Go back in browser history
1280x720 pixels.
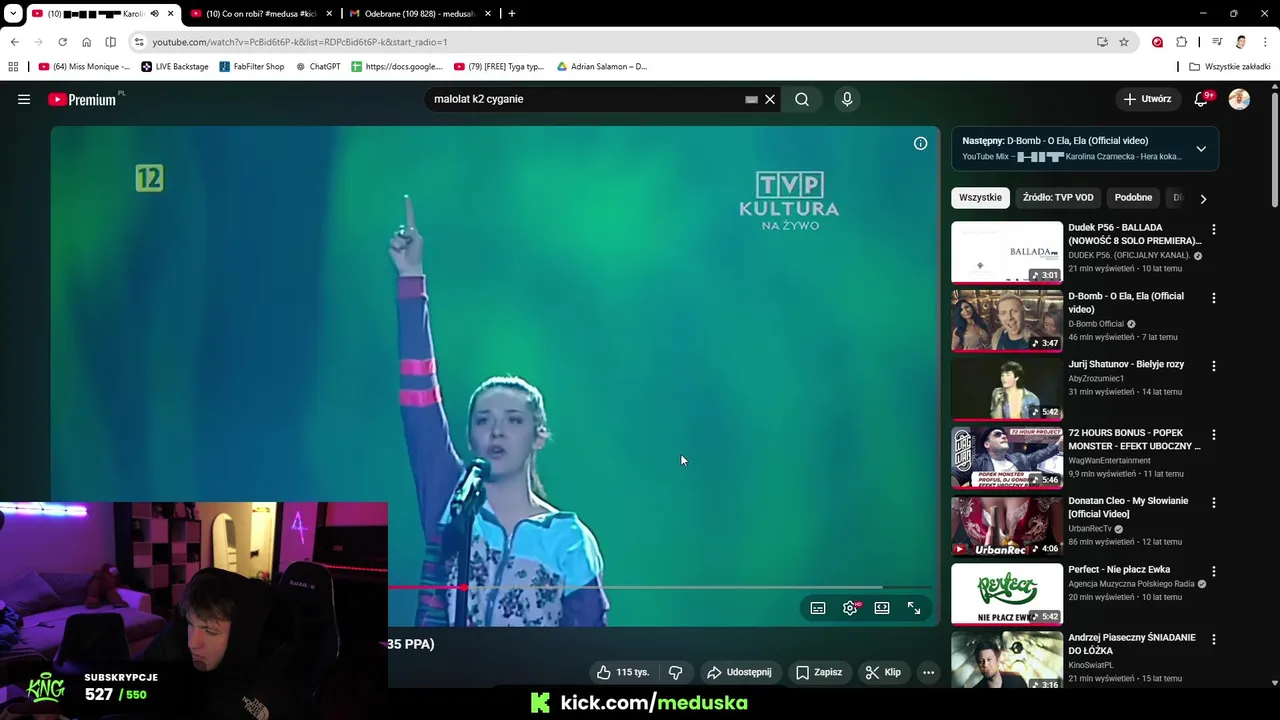pos(14,42)
